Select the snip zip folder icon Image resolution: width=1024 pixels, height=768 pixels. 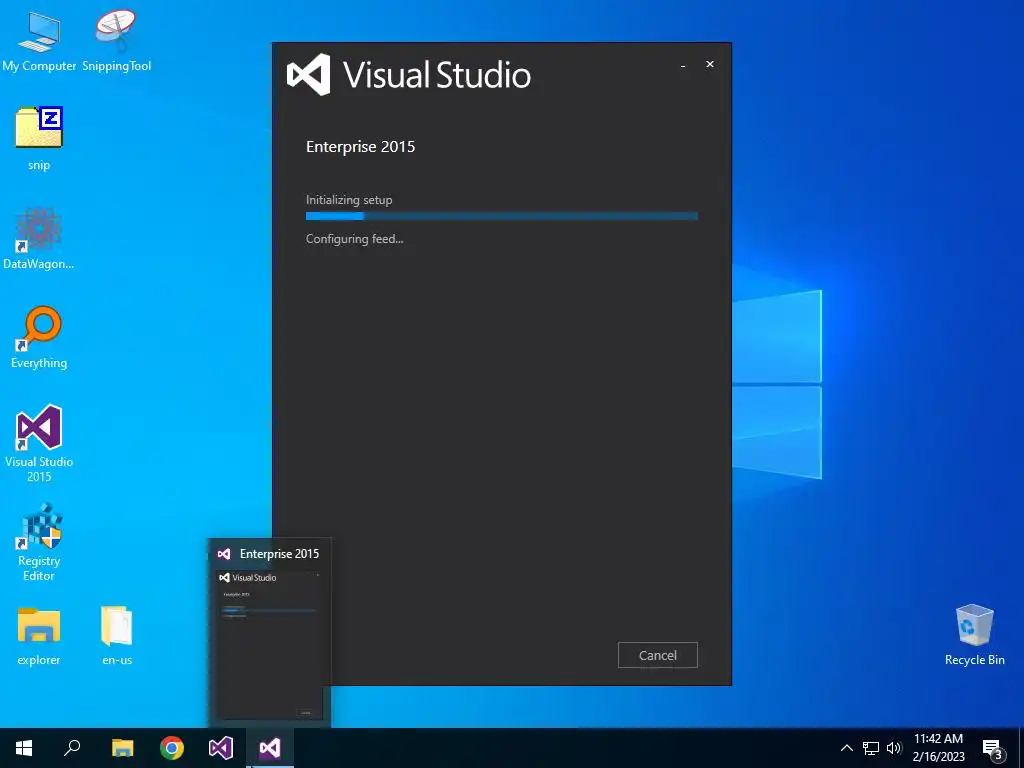(x=39, y=139)
